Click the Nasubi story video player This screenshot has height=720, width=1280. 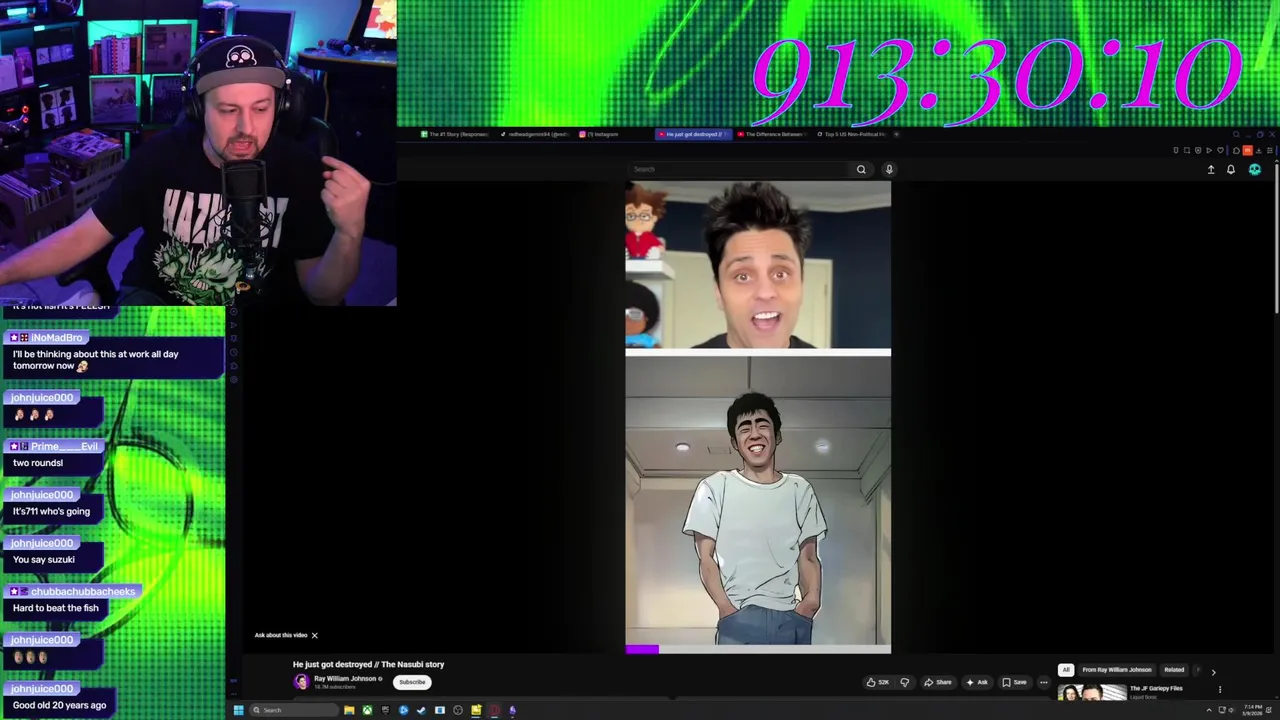758,415
